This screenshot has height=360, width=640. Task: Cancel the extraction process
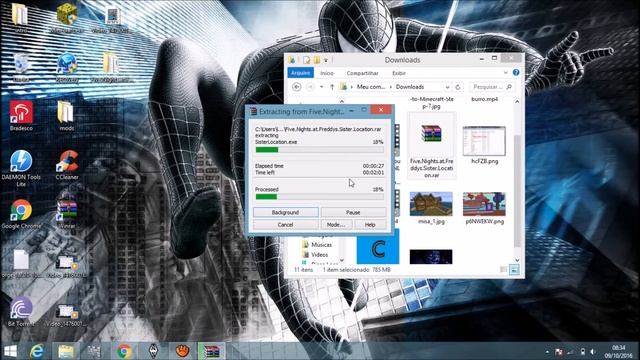pyautogui.click(x=285, y=224)
